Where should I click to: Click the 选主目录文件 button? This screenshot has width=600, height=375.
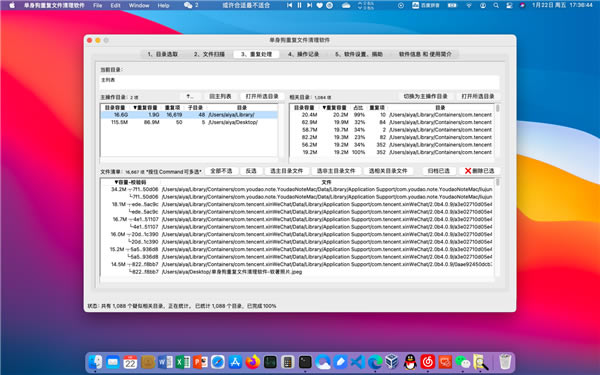click(287, 171)
